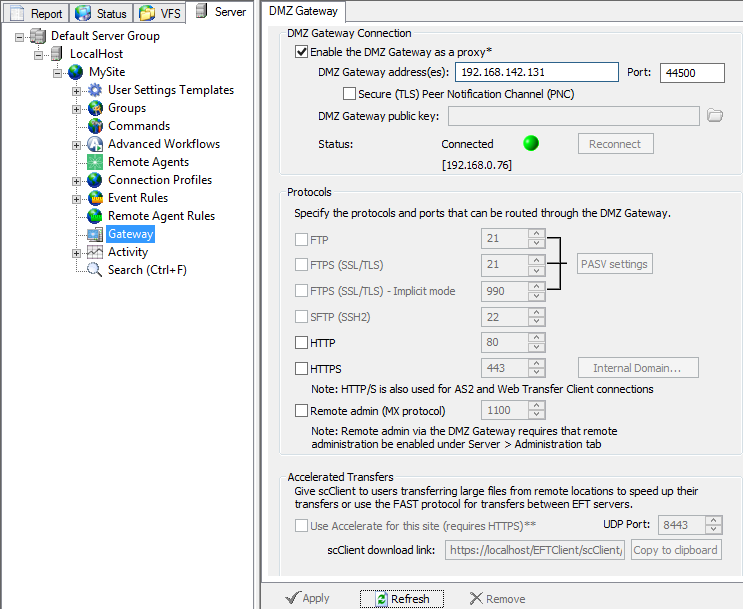Click the DMZ Gateway address input field
Image resolution: width=743 pixels, height=609 pixels.
536,73
